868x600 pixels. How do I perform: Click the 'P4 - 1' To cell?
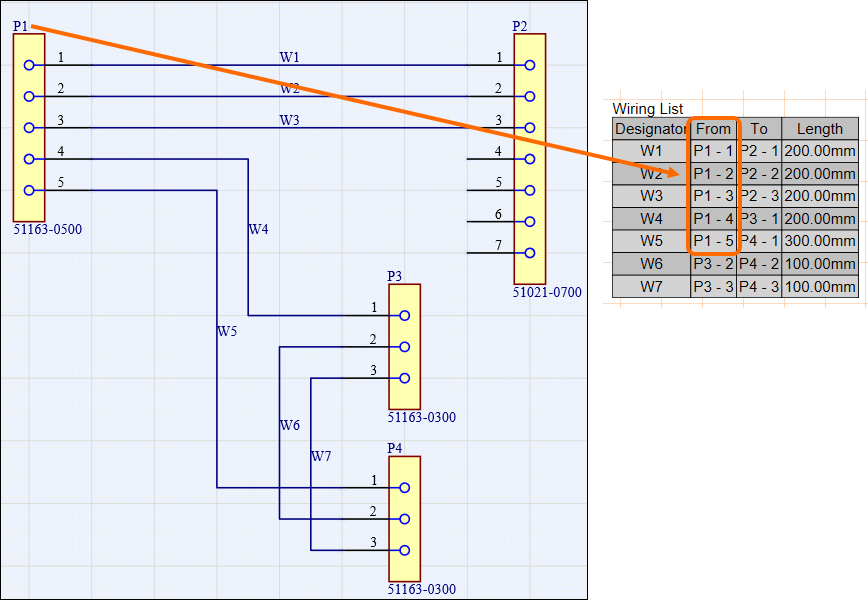click(759, 241)
